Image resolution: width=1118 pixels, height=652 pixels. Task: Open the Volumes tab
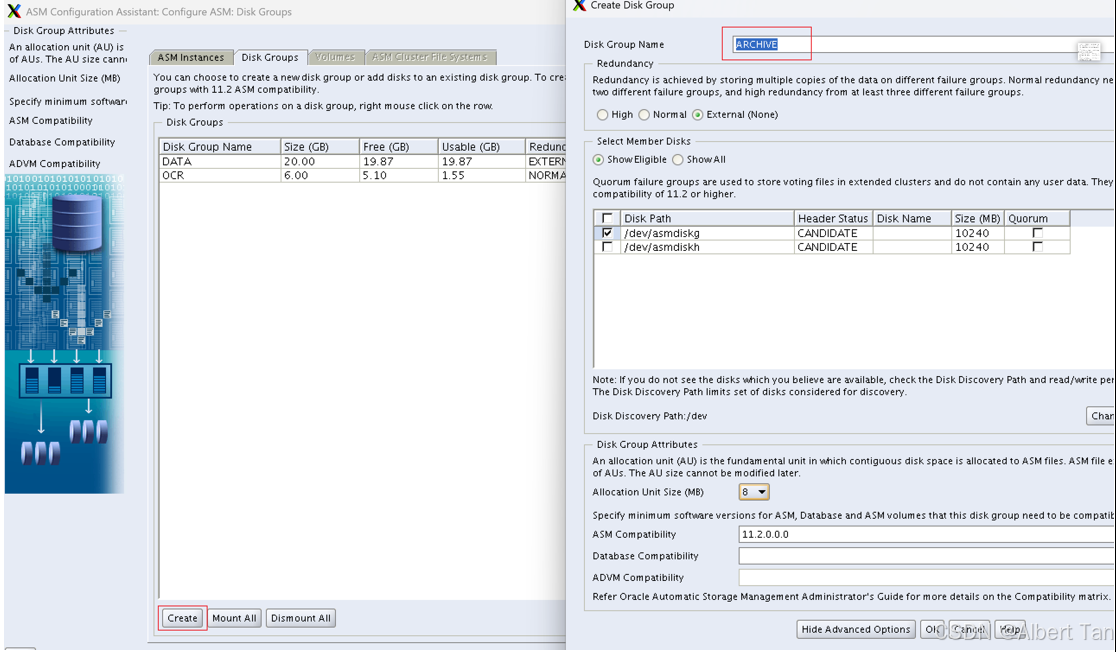[335, 57]
